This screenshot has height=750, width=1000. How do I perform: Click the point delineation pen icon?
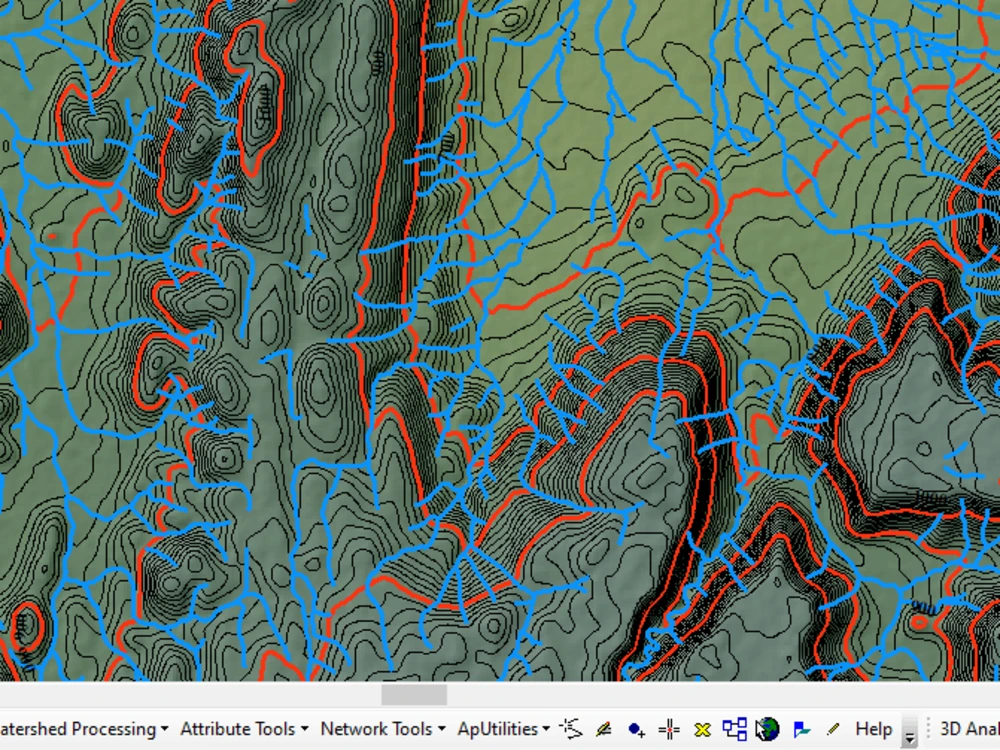602,729
